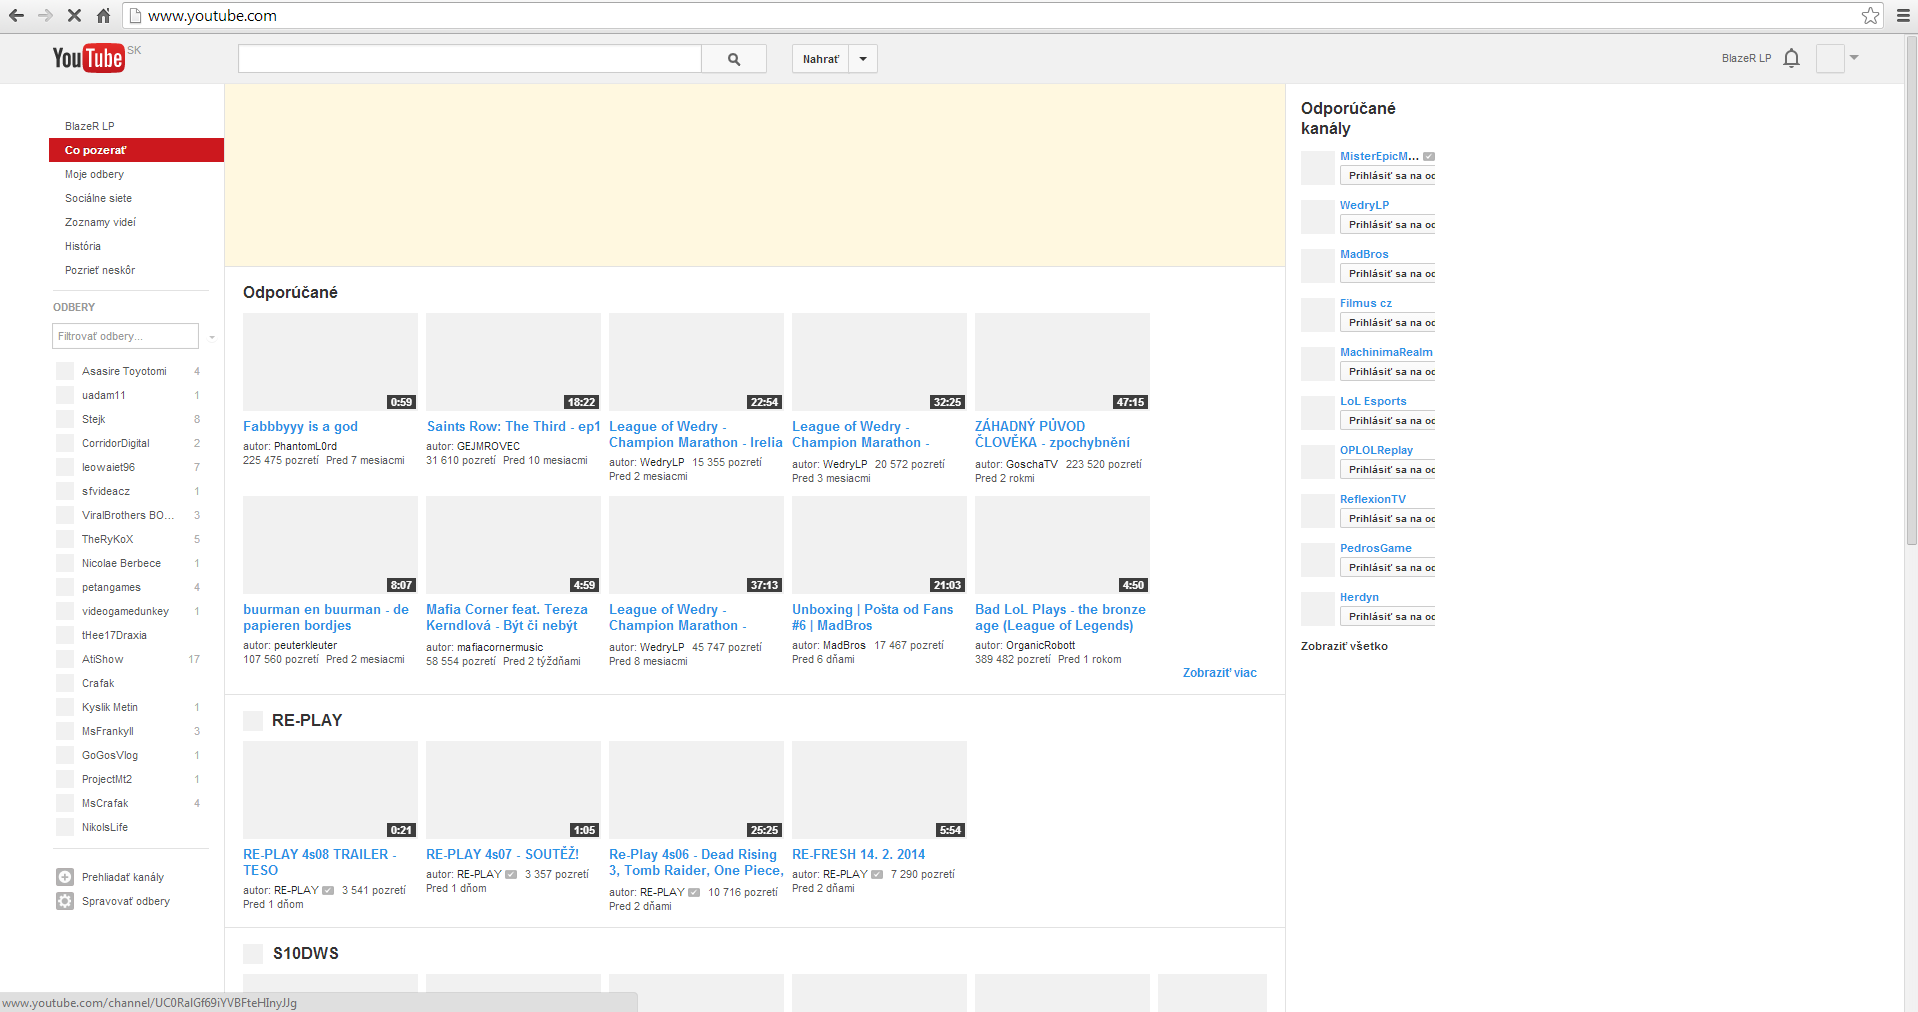Subscribe to MisterEpicM channel
The image size is (1918, 1012).
tap(1388, 176)
